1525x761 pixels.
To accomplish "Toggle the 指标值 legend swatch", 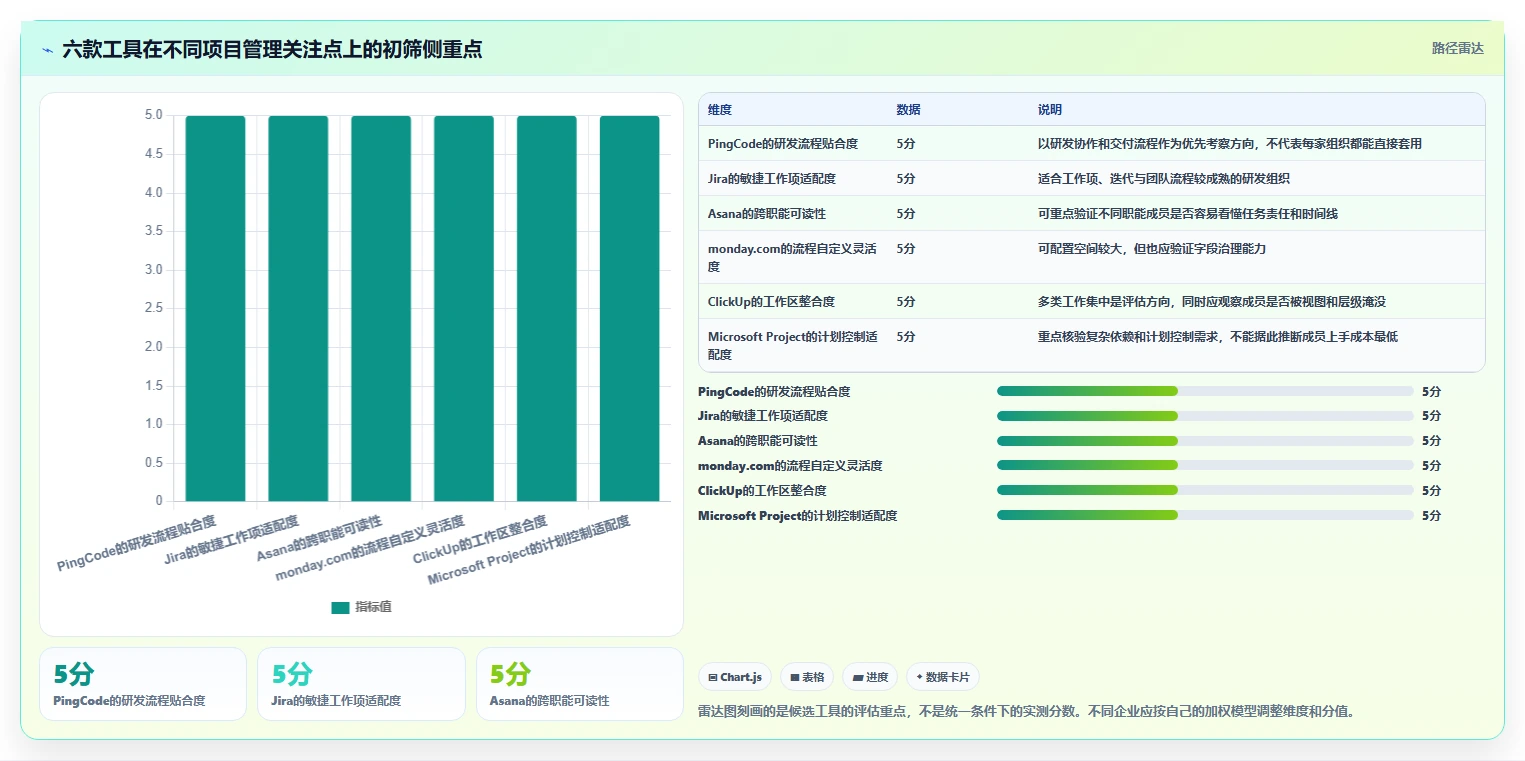I will (x=340, y=607).
